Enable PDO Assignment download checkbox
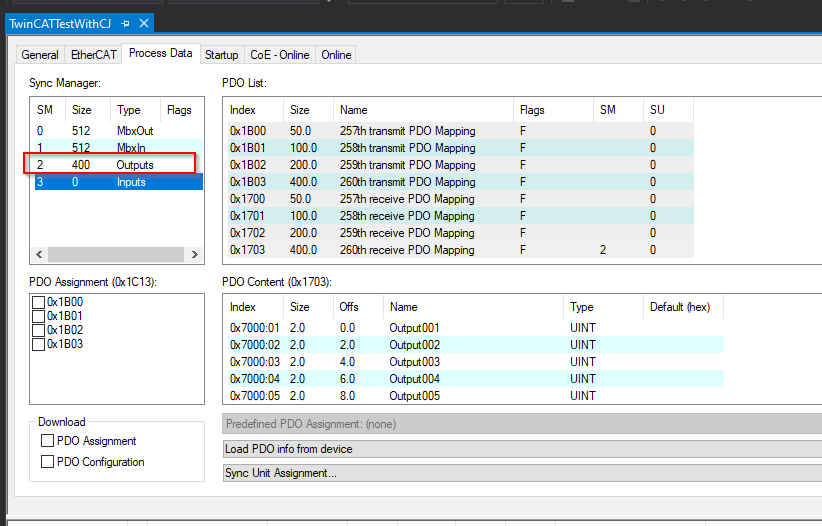This screenshot has width=822, height=526. (47, 441)
